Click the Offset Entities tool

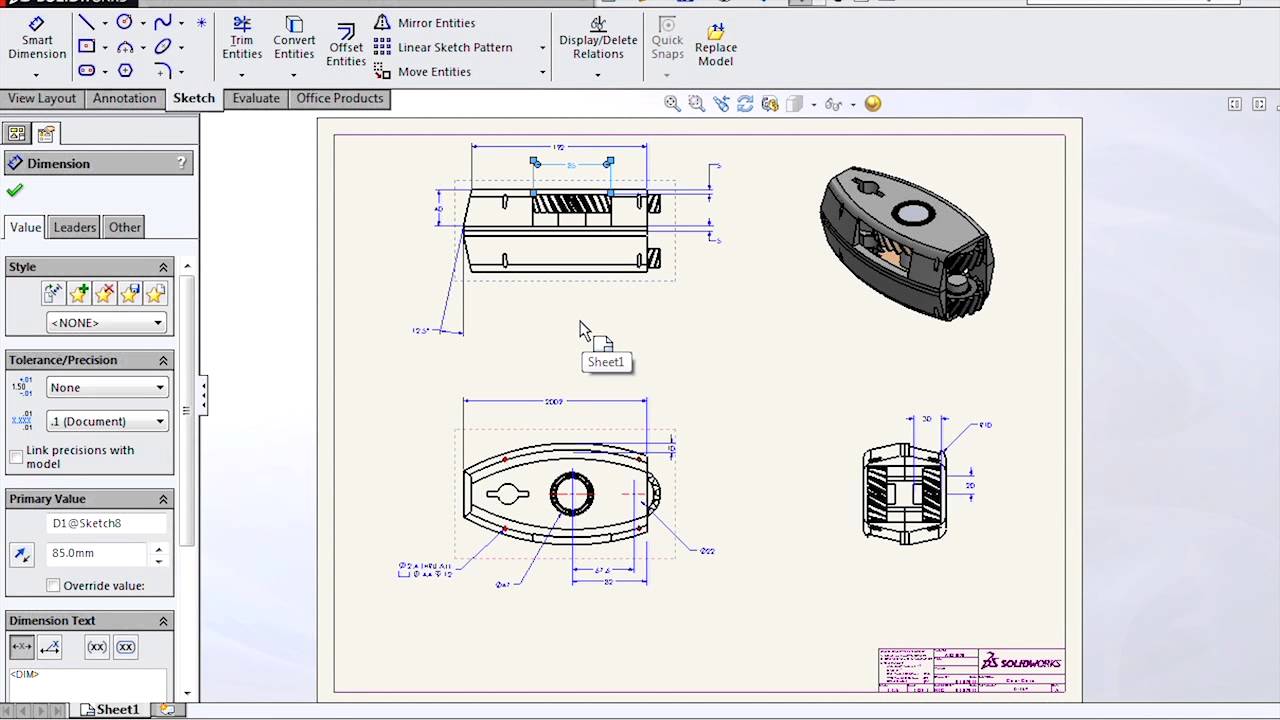346,45
